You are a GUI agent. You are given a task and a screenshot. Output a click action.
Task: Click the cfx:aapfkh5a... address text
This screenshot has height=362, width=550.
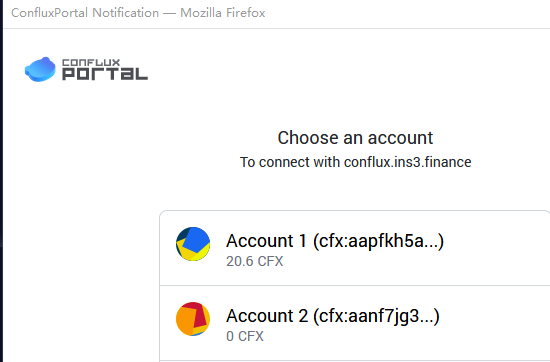click(378, 241)
